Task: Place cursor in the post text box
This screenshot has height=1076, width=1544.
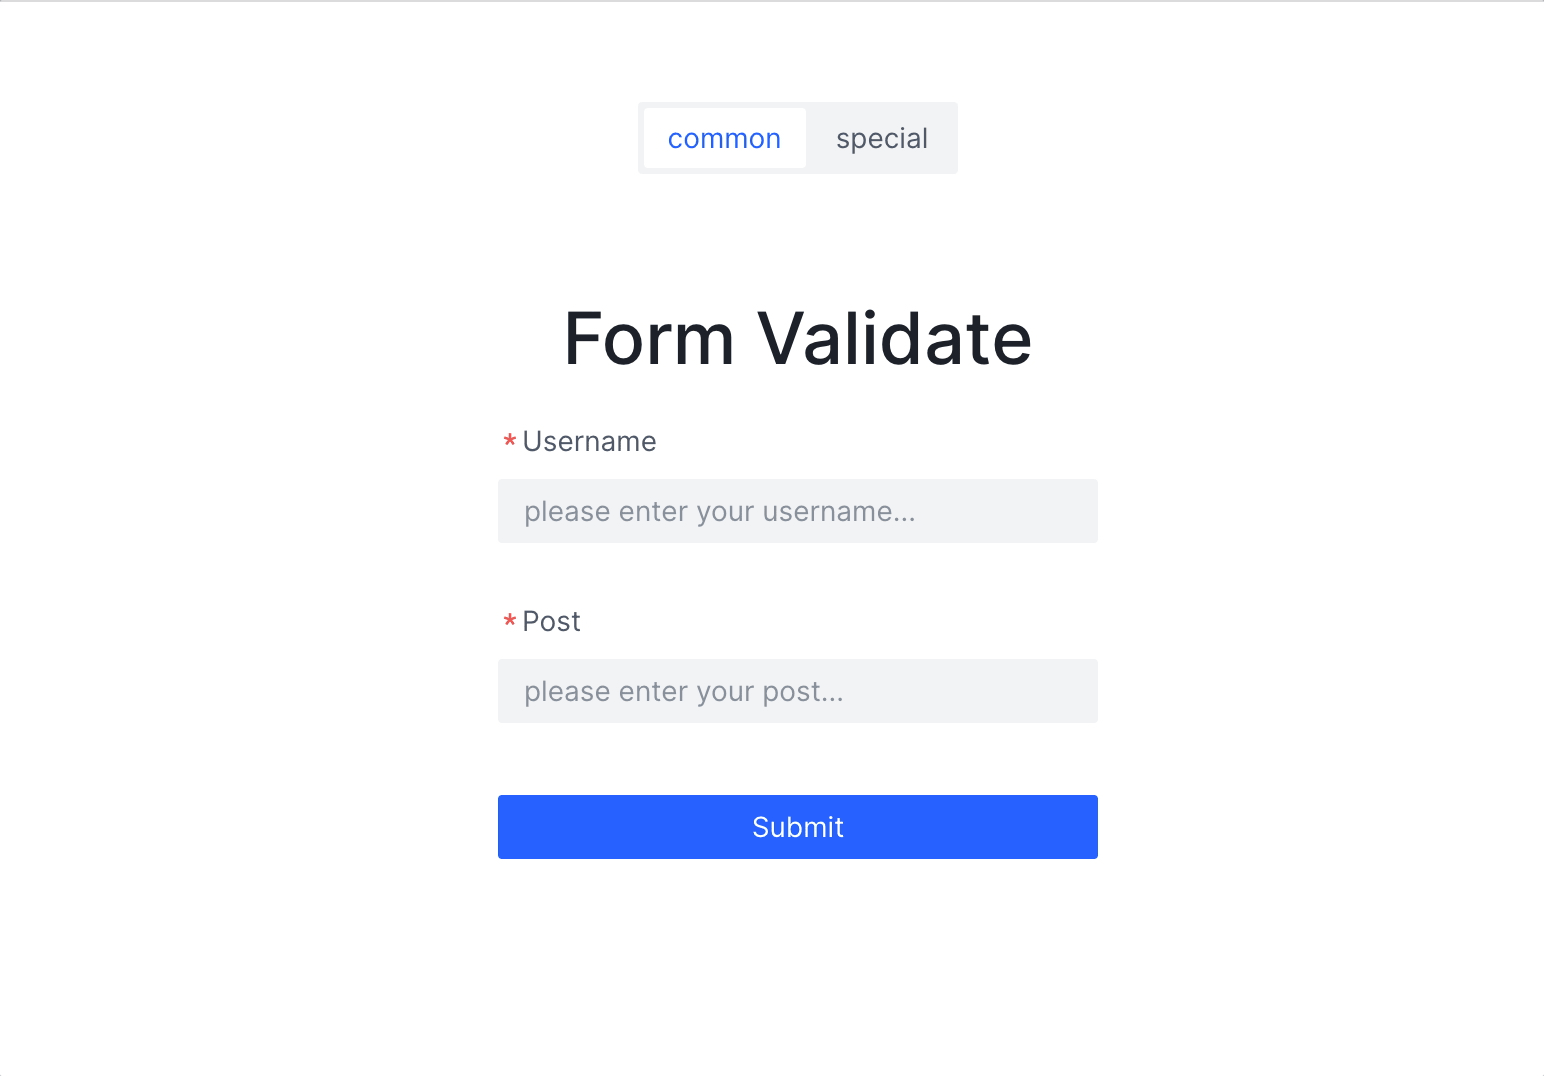Action: point(797,691)
